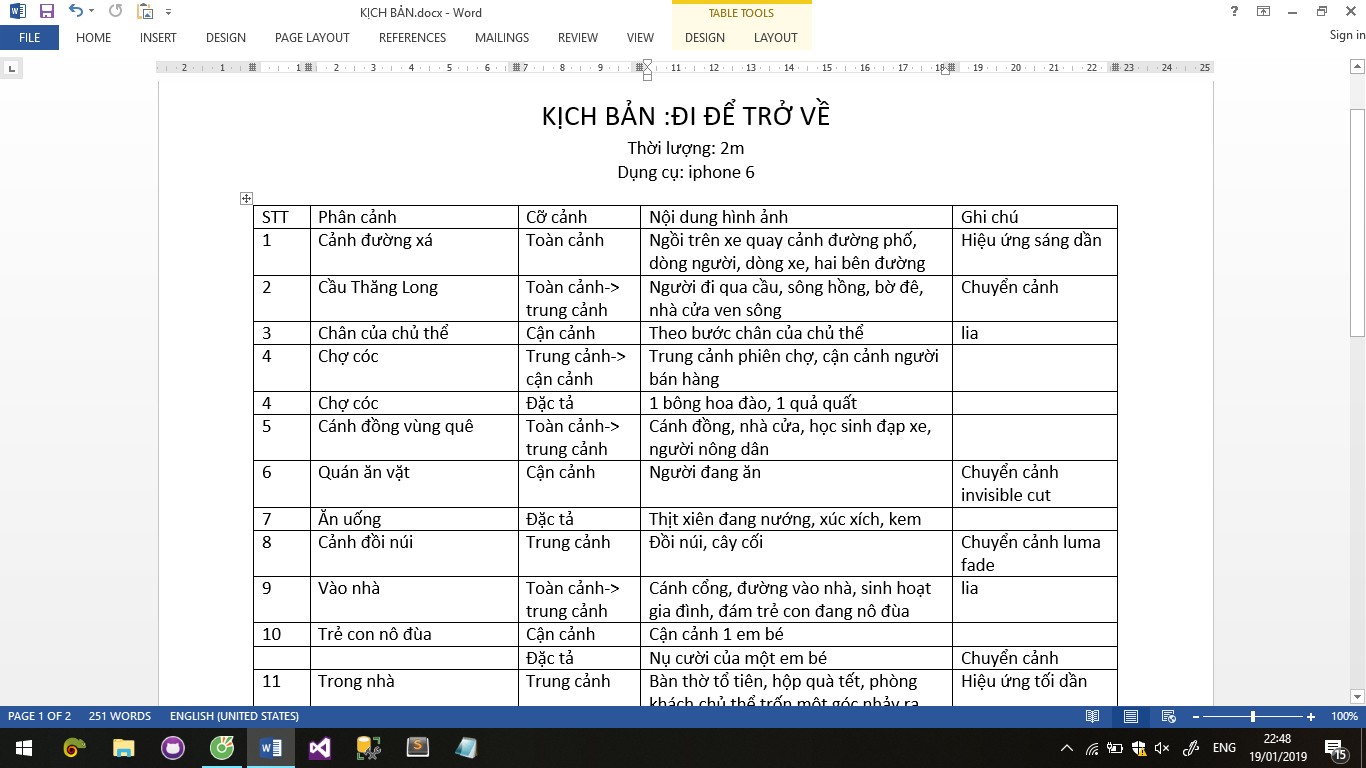
Task: Open Word Help question mark
Action: 1235,12
